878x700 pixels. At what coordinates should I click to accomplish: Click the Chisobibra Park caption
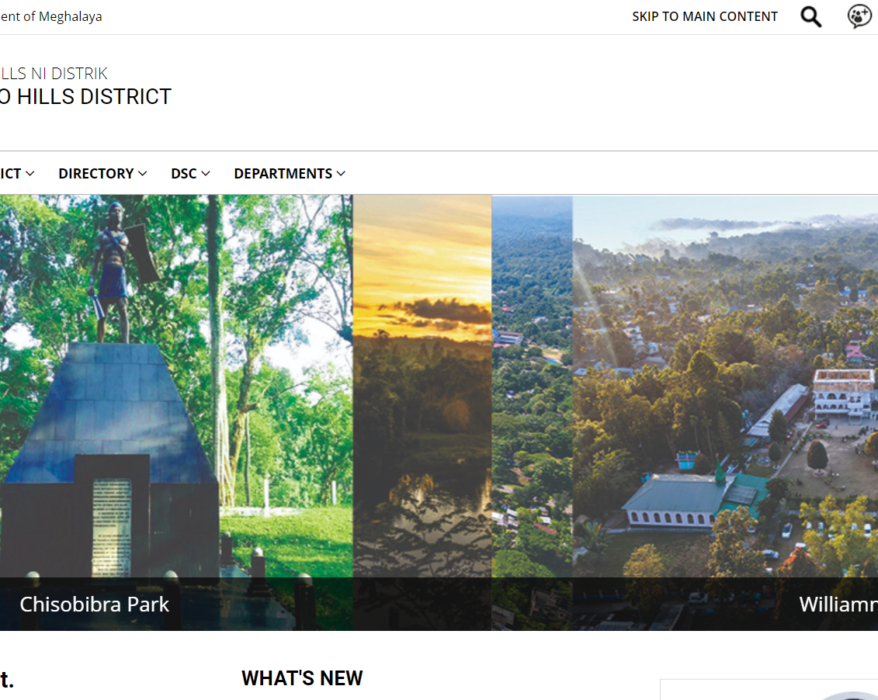coord(94,604)
